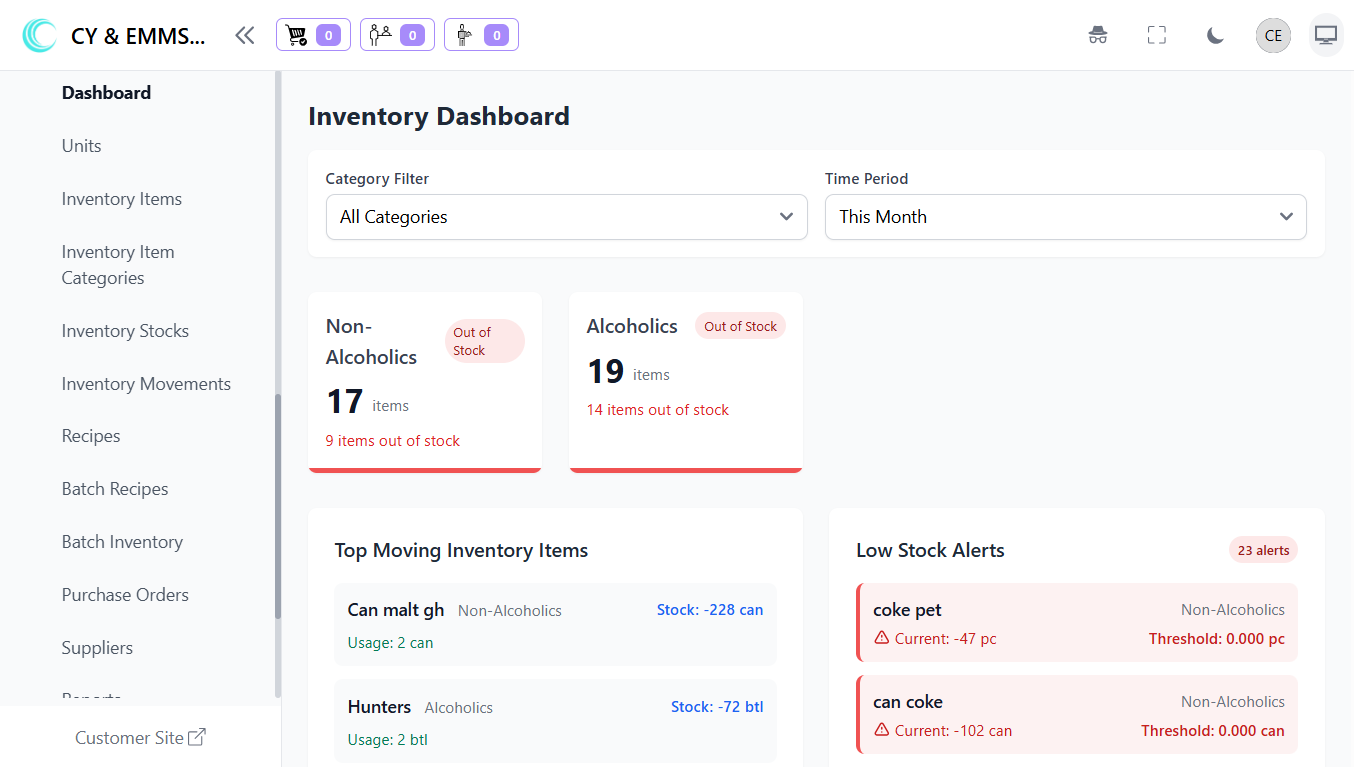Viewport: 1354px width, 767px height.
Task: Click the table reservations icon badge
Action: [x=397, y=36]
